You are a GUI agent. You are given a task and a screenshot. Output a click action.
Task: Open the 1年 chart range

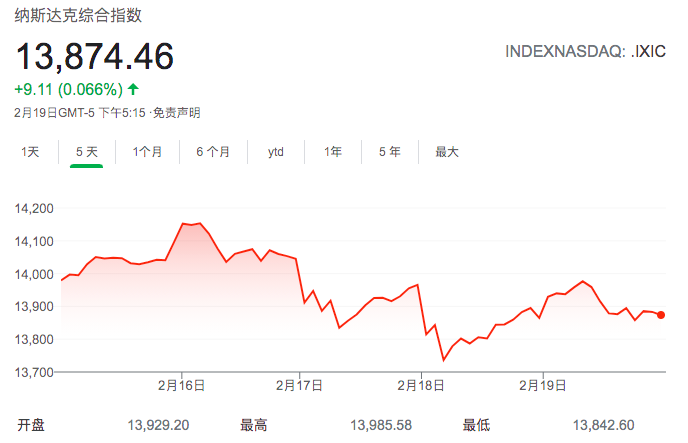[332, 152]
